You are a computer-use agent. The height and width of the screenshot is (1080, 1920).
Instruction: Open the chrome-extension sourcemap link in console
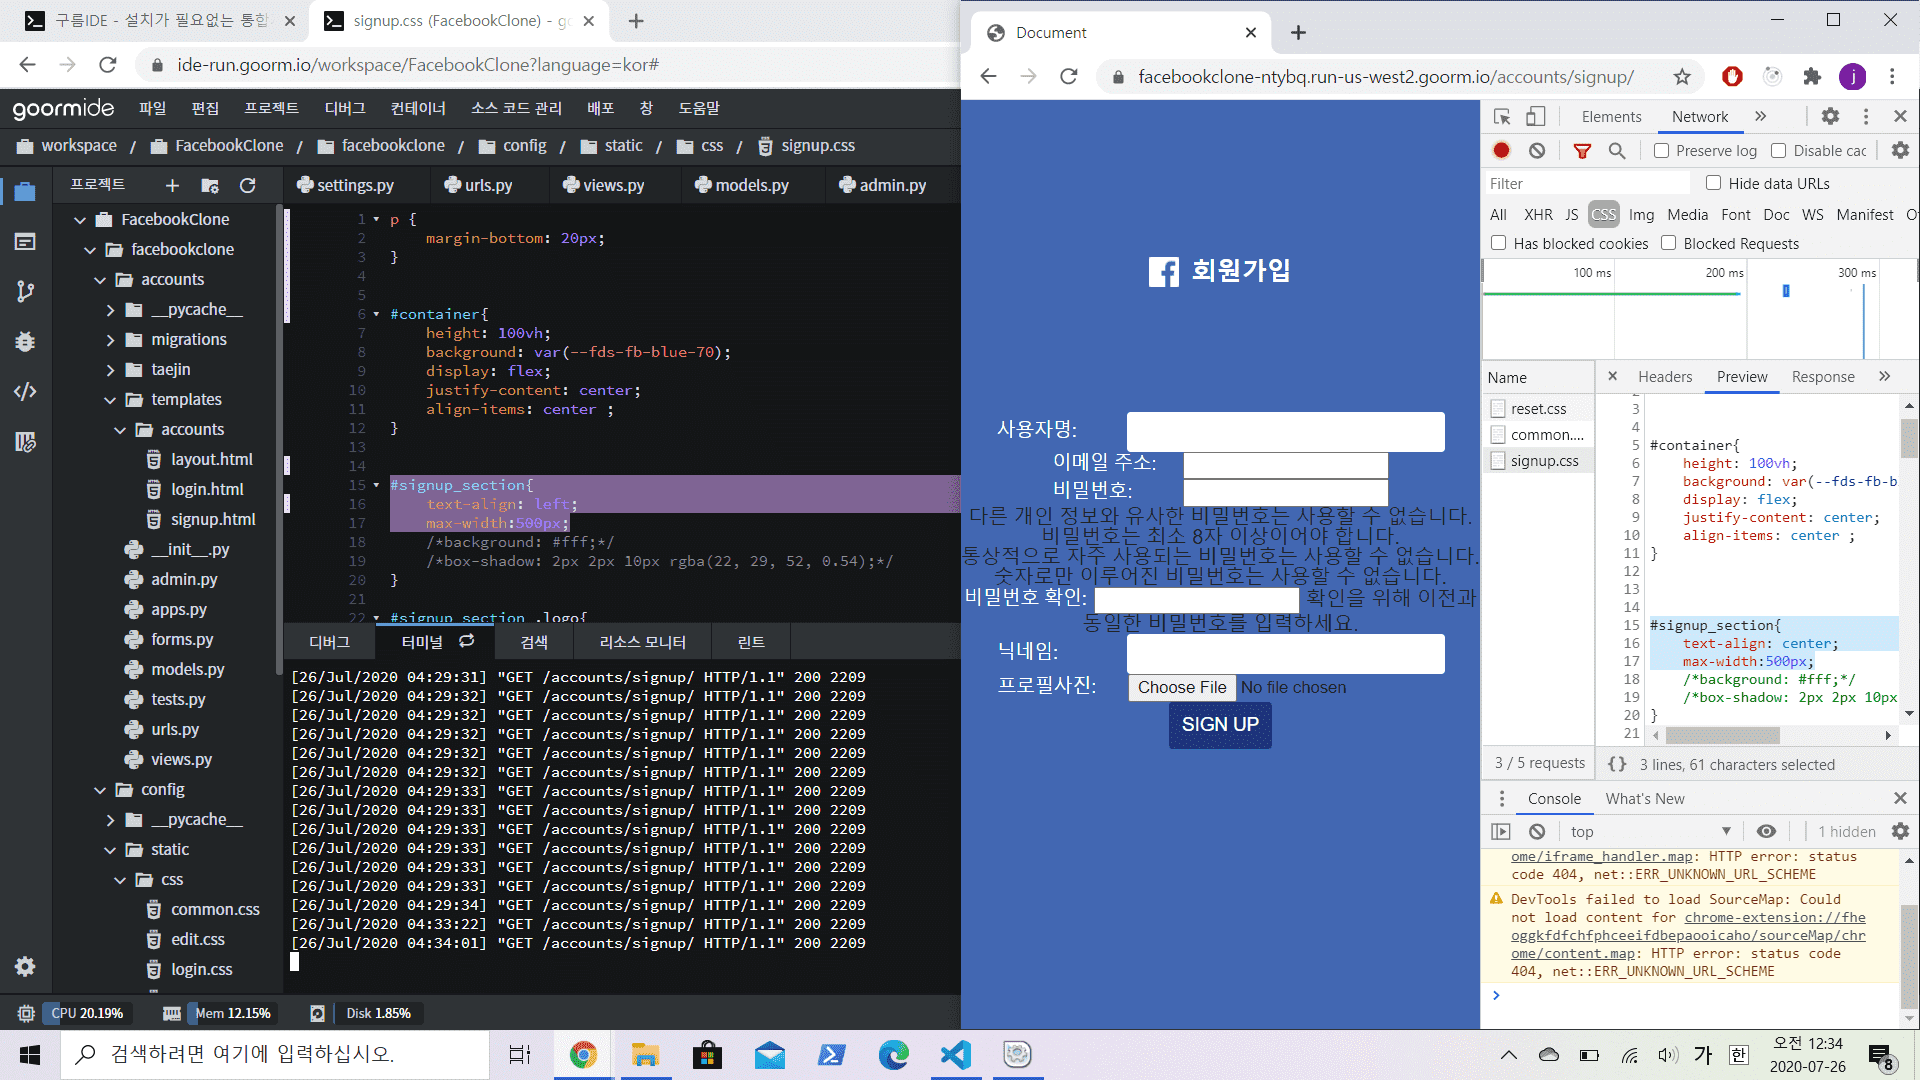pyautogui.click(x=1688, y=935)
